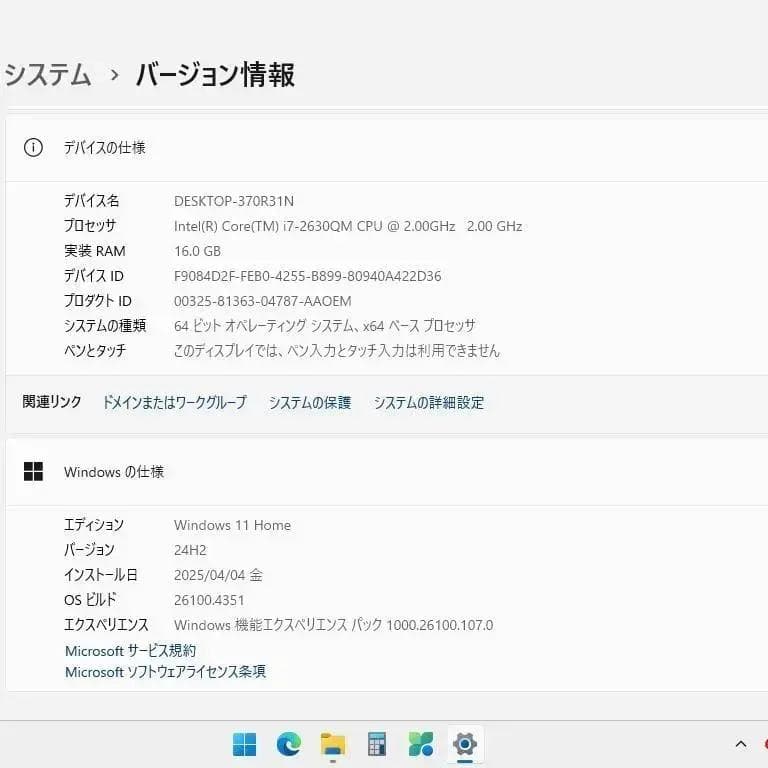The image size is (768, 768).
Task: Collapse the Windows の仕様 section header
Action: pyautogui.click(x=387, y=472)
